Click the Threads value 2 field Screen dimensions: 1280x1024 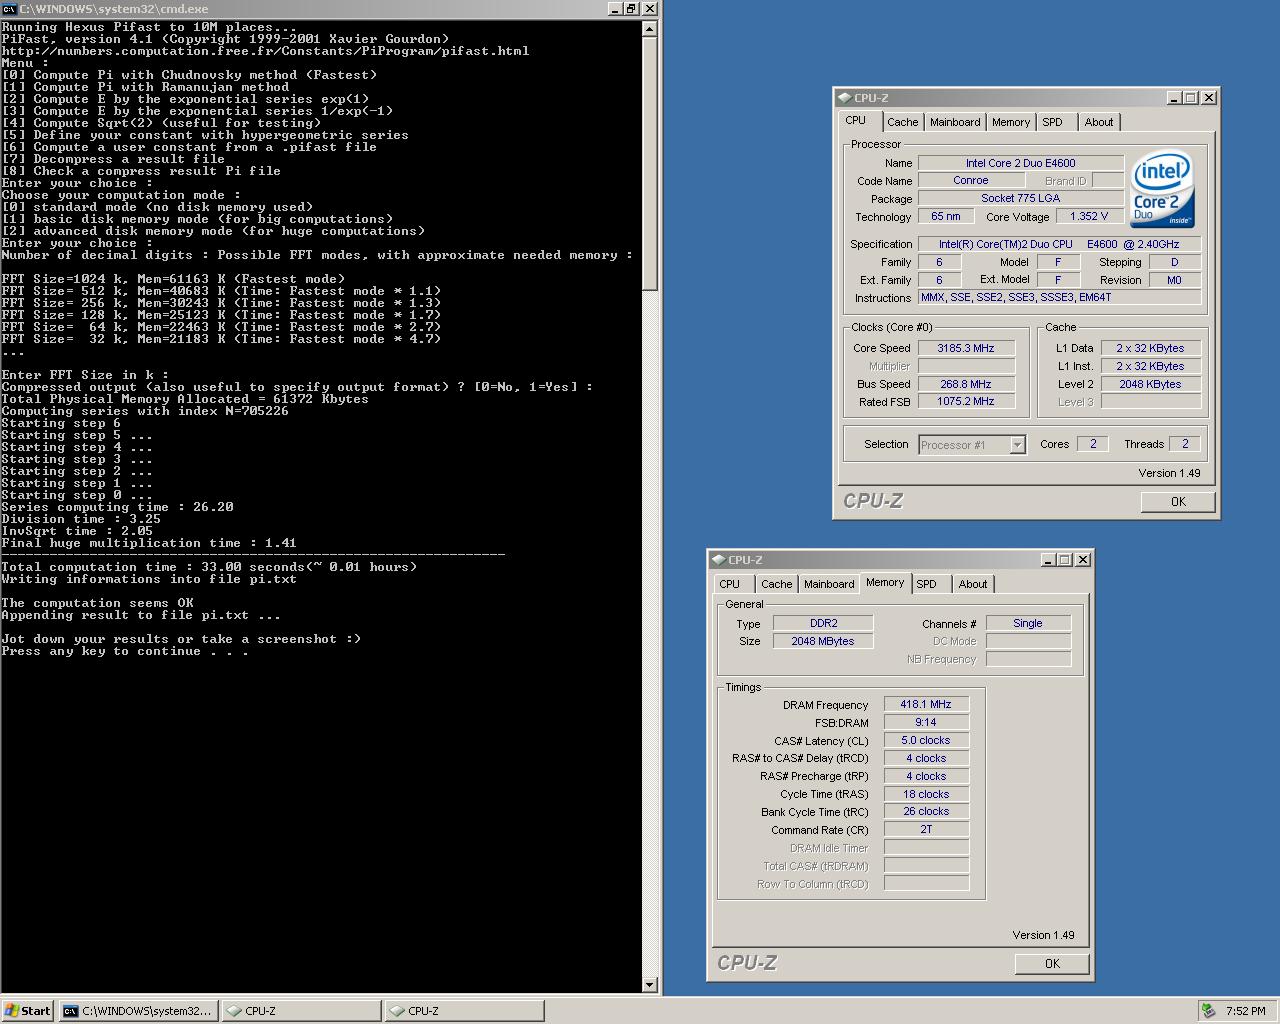point(1185,444)
